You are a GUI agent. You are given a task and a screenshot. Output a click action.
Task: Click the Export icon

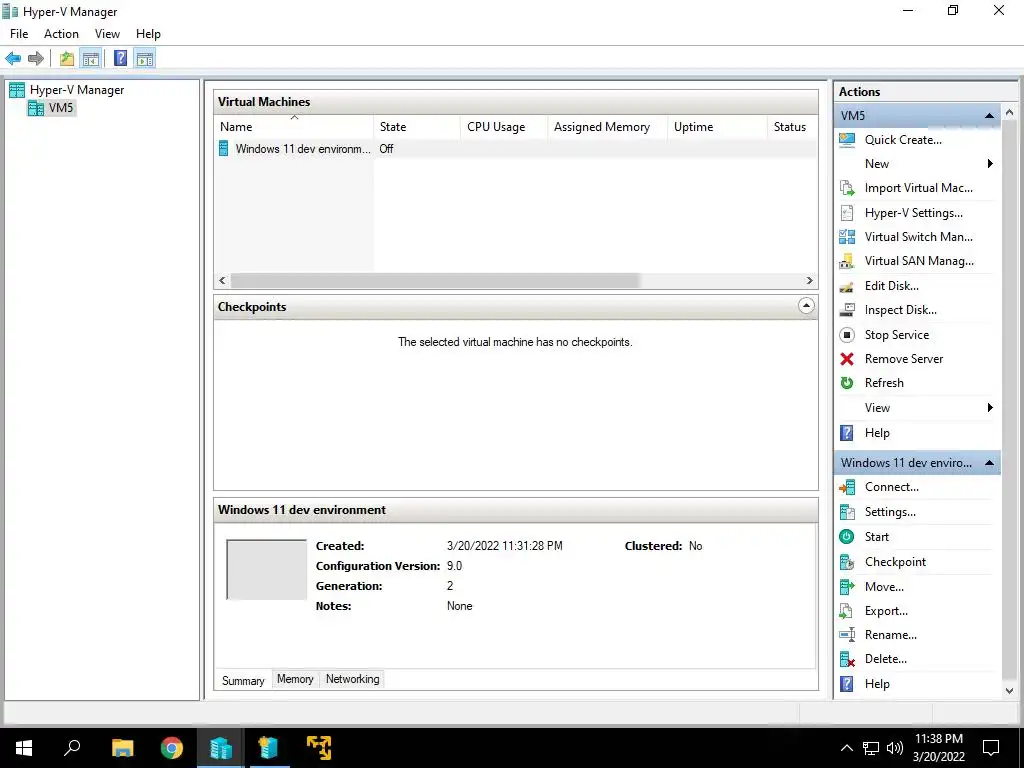click(x=847, y=611)
